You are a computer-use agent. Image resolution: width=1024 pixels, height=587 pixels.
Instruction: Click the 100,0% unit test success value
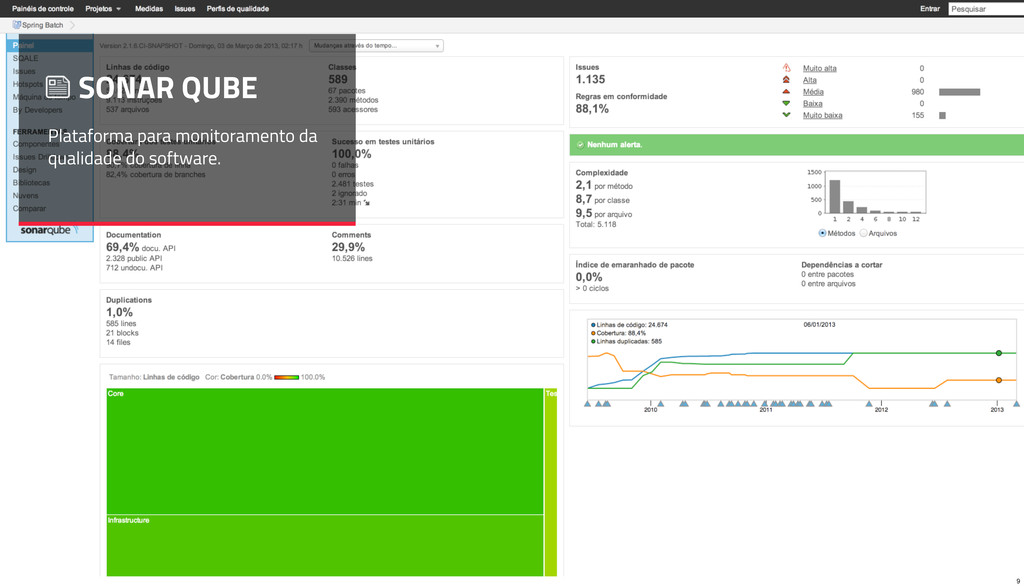coord(351,153)
